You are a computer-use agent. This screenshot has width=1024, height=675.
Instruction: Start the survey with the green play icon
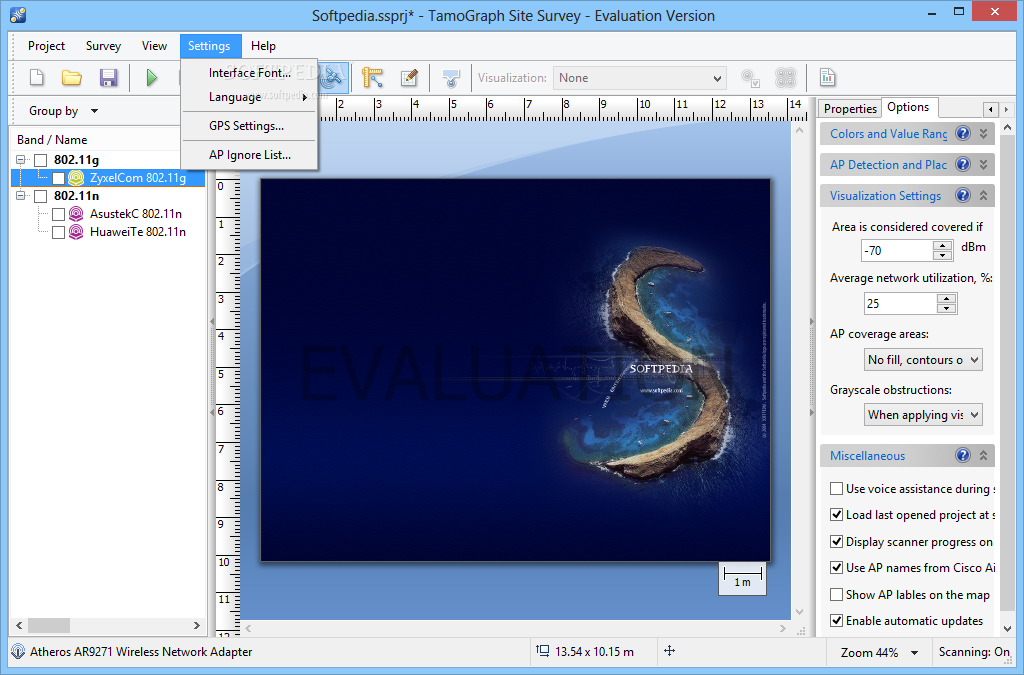click(152, 78)
